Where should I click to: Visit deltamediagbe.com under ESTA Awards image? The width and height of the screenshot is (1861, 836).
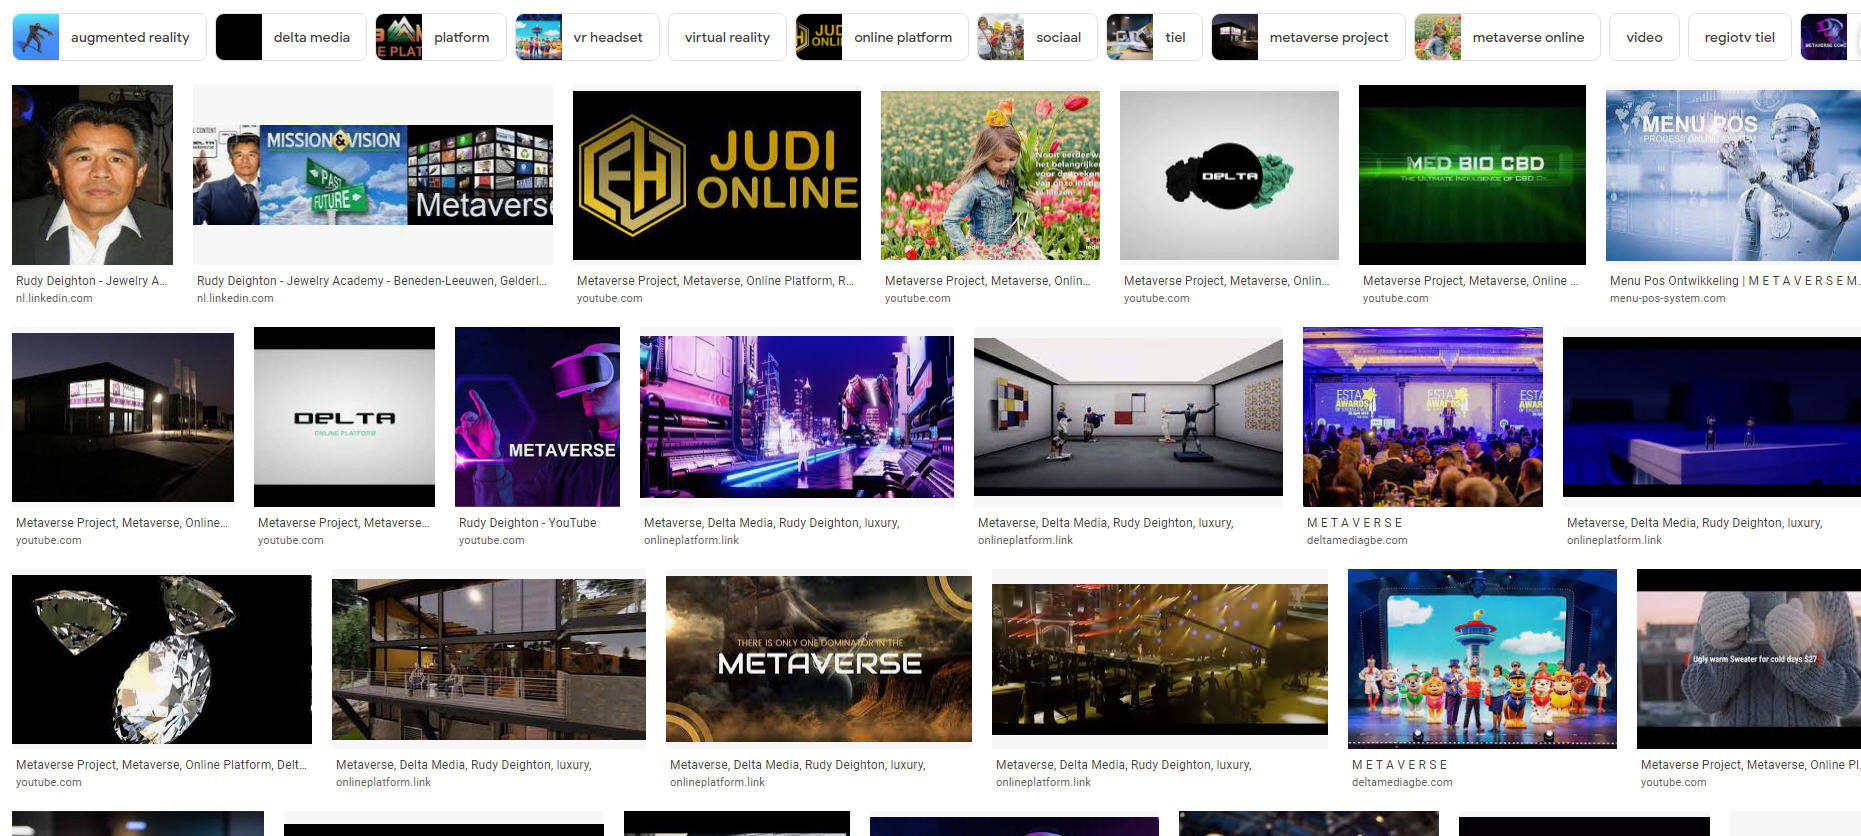[x=1357, y=540]
